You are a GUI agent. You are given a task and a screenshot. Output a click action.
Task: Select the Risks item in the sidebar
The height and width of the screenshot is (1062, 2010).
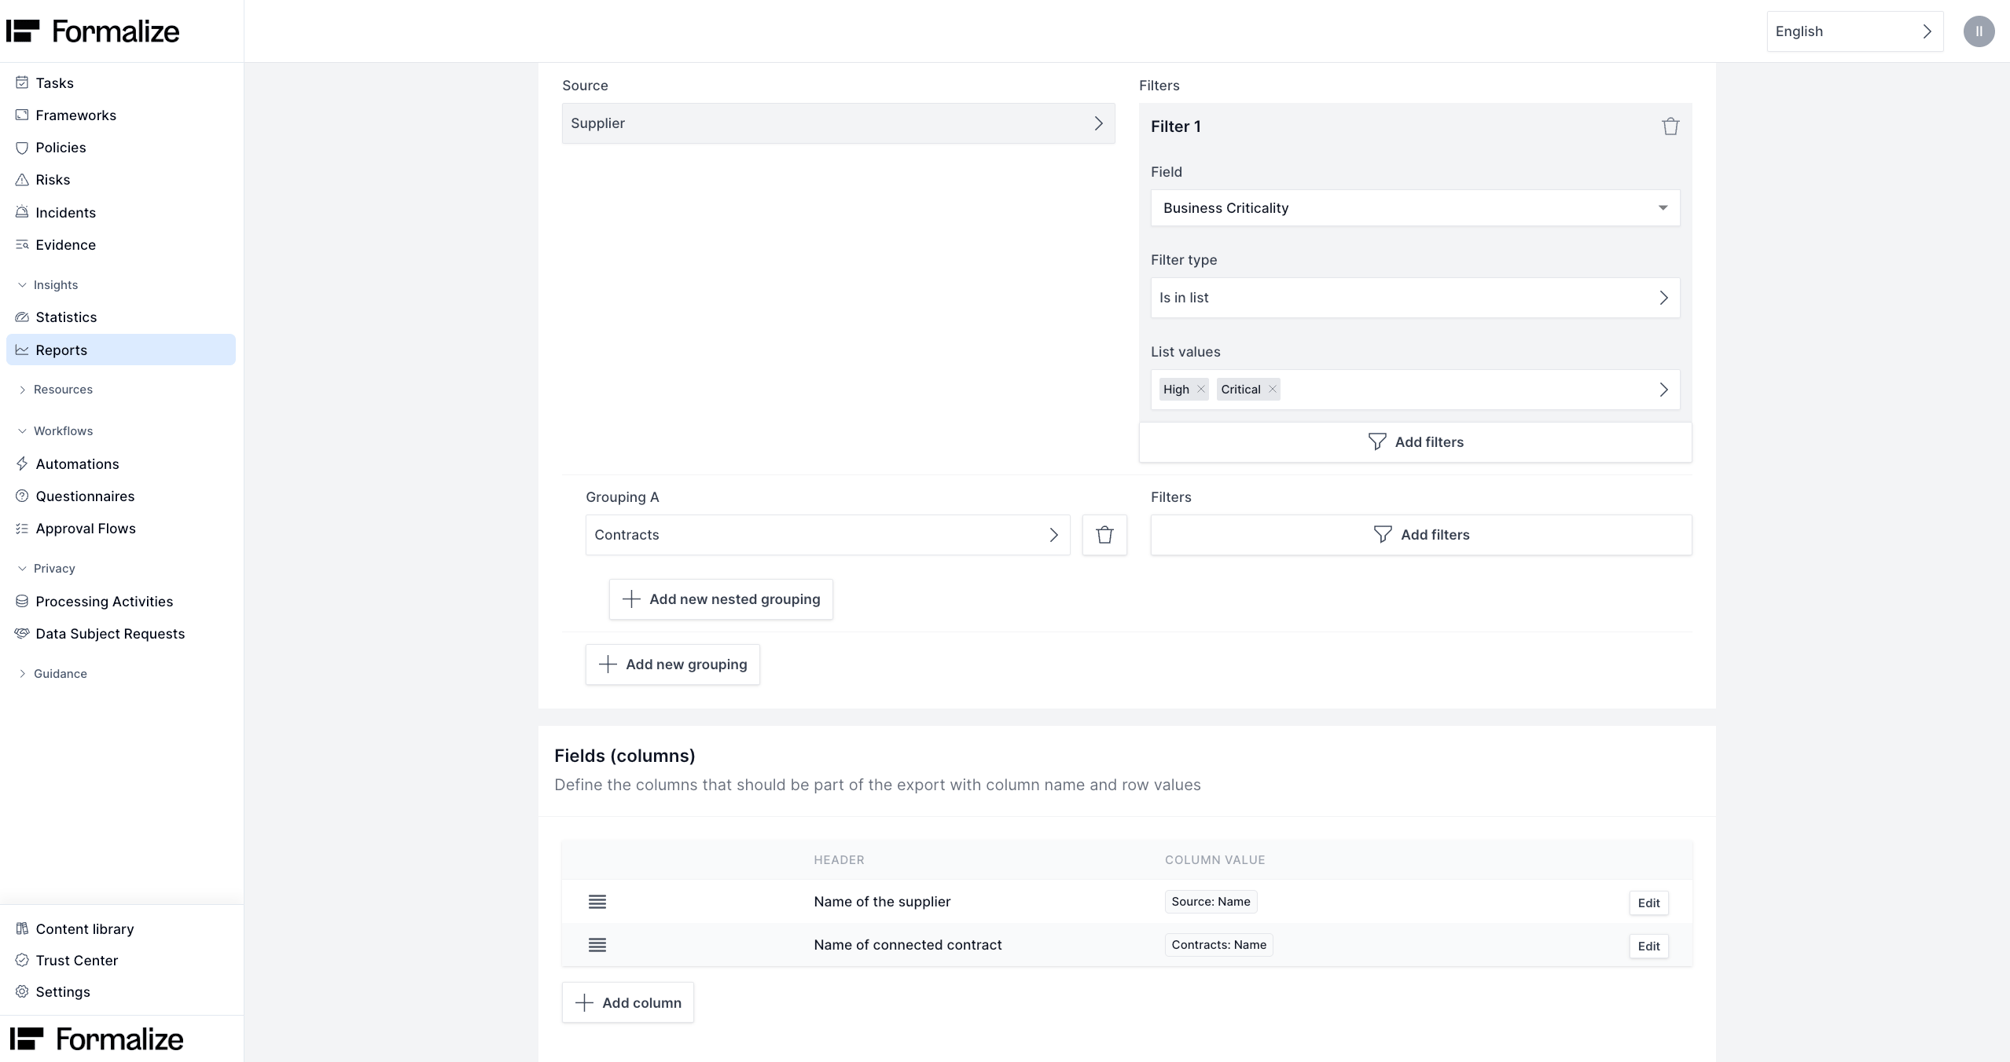click(x=52, y=180)
